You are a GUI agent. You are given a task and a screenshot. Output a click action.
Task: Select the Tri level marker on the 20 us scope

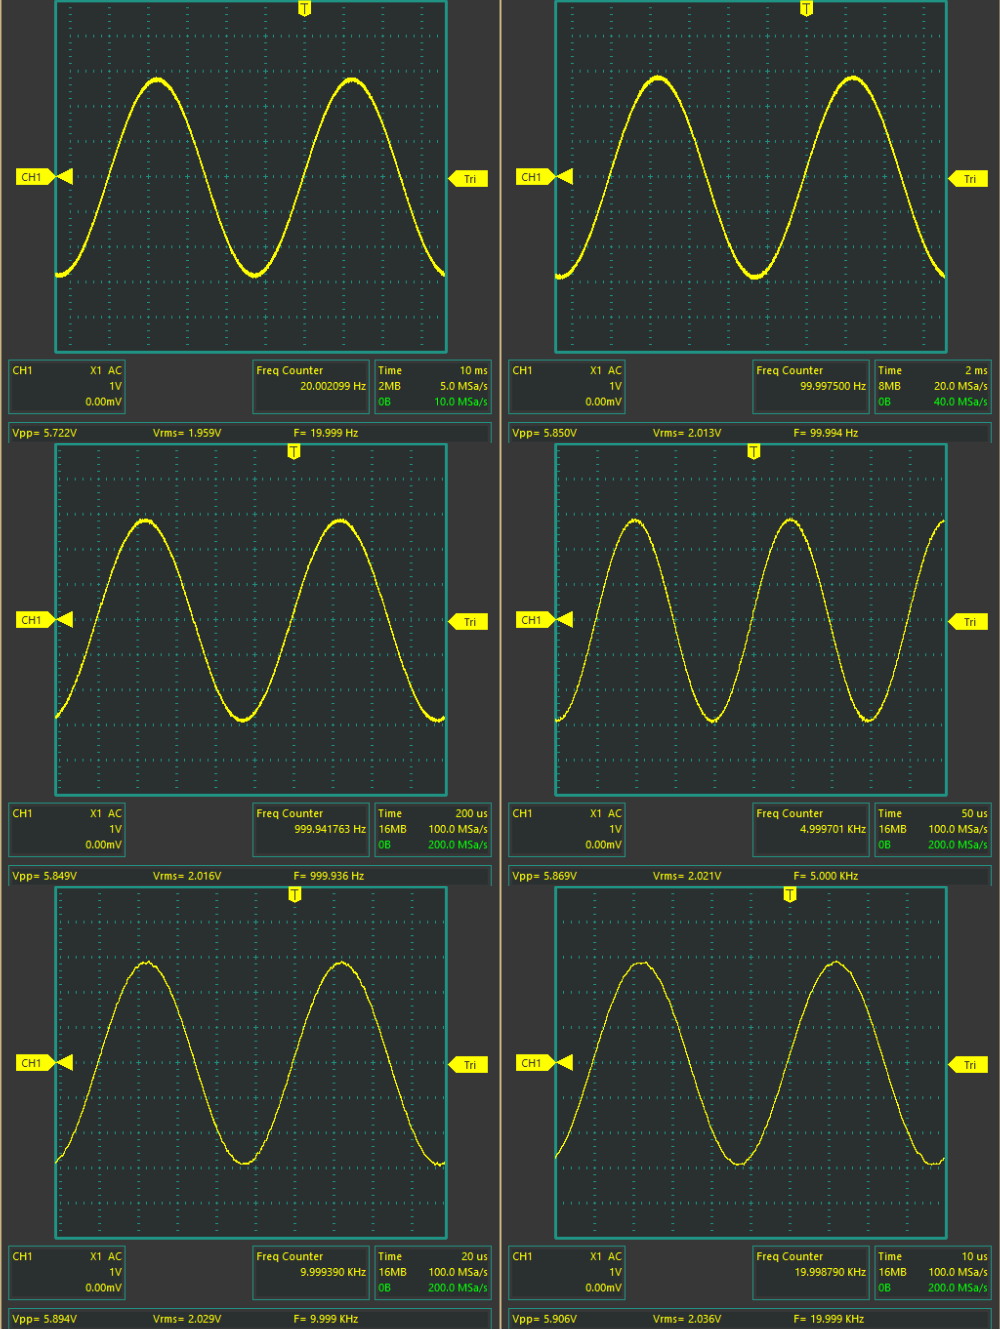(x=468, y=1065)
